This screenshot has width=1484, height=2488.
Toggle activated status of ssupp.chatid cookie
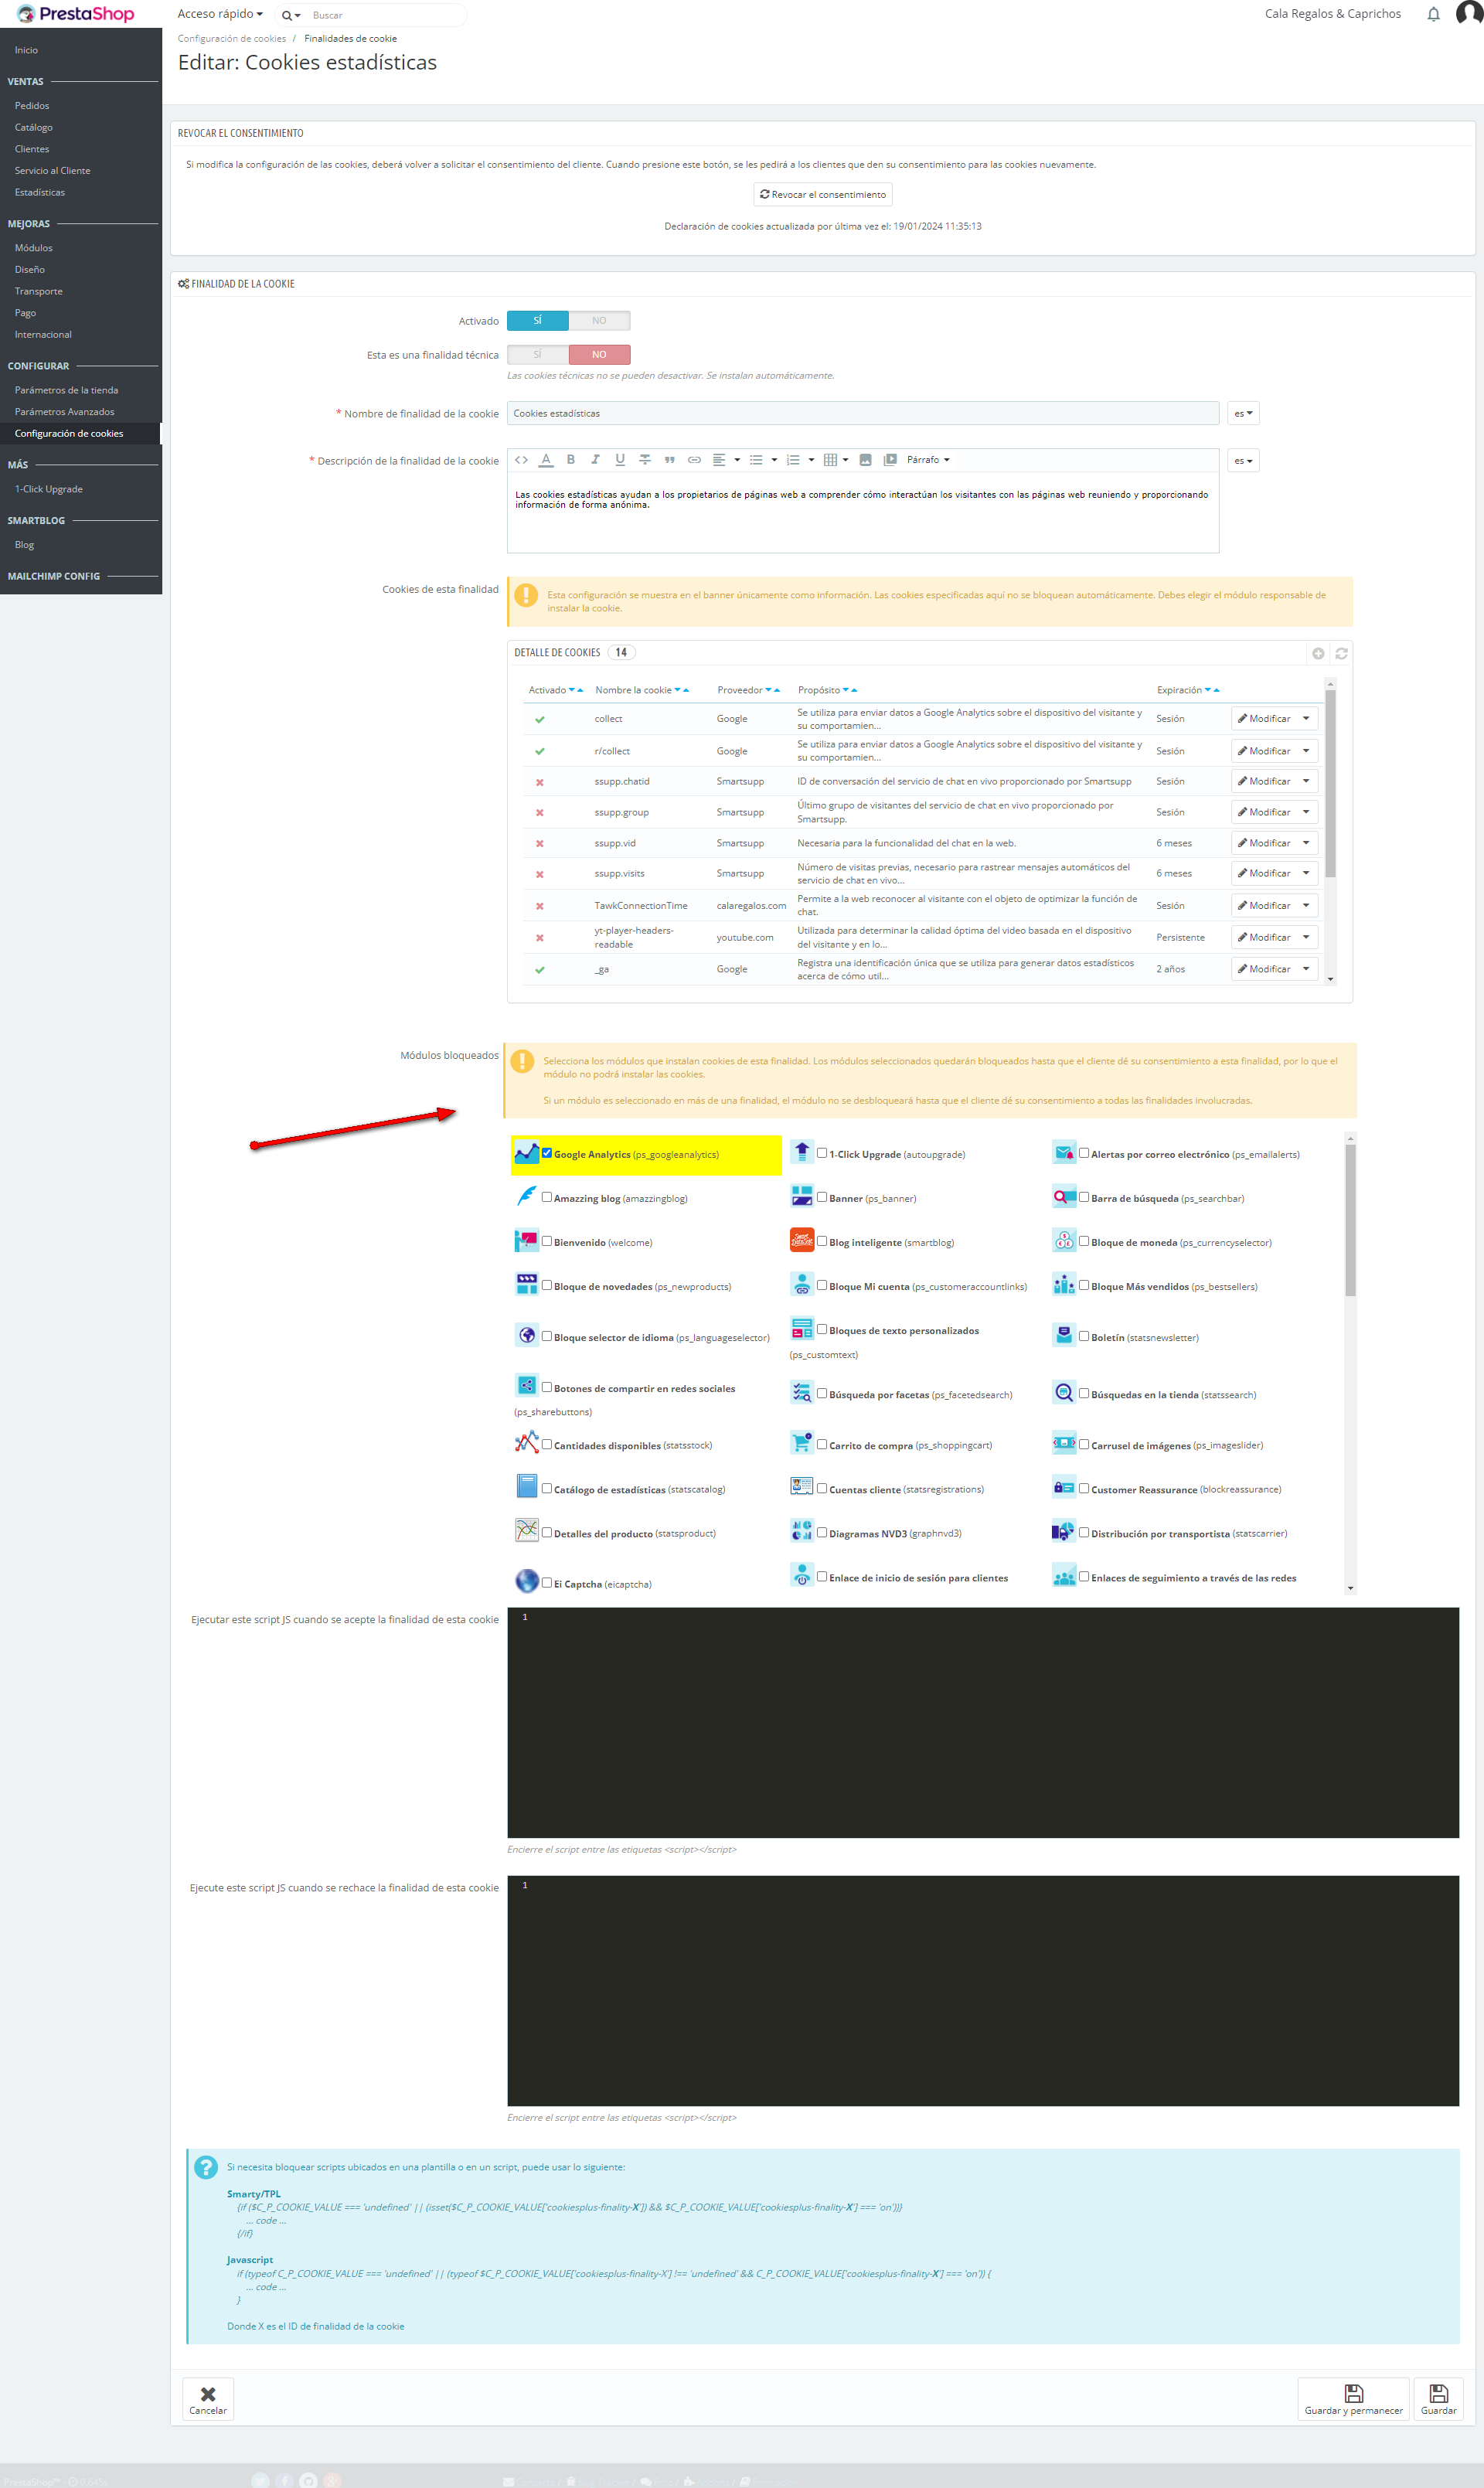540,782
